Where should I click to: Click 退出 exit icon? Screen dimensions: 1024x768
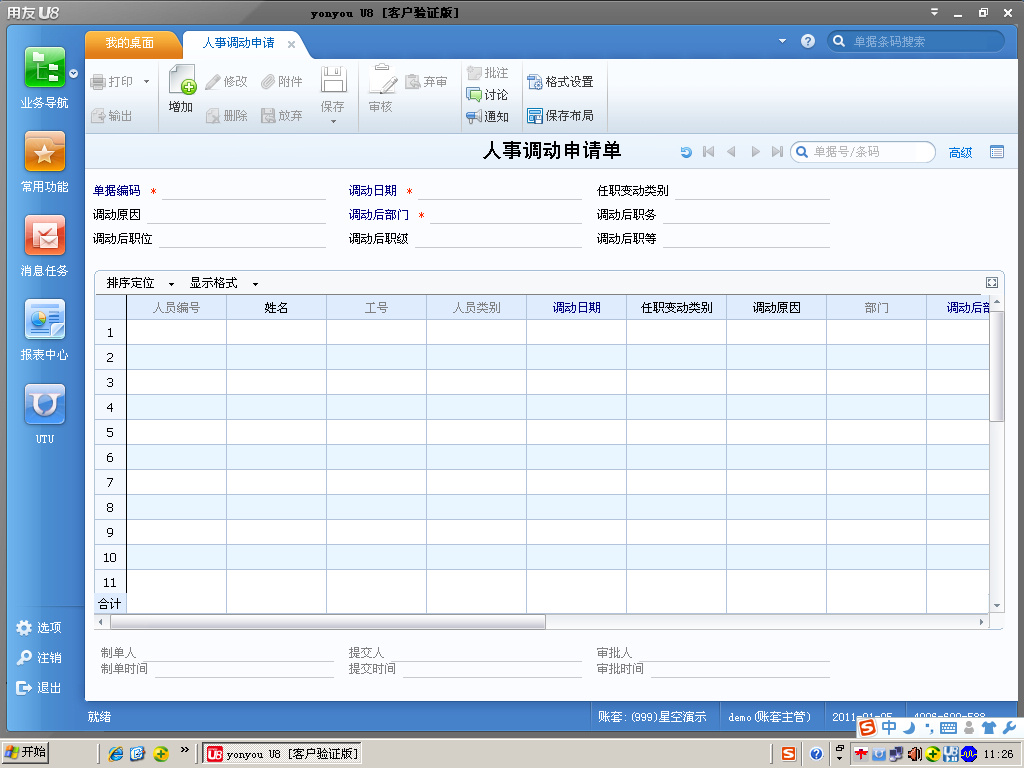24,688
